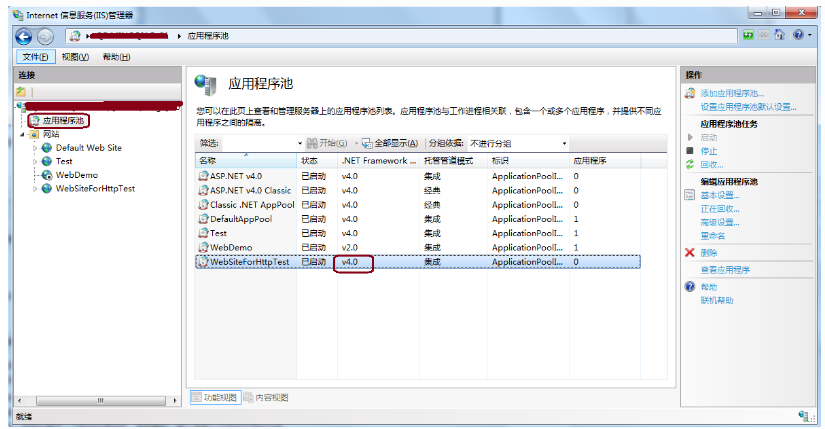Open the 文件 (file) menu
The height and width of the screenshot is (429, 825).
click(36, 57)
